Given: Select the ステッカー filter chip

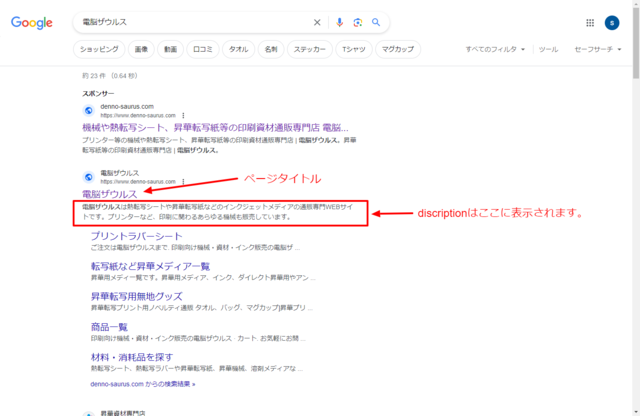Looking at the screenshot, I should click(x=310, y=49).
